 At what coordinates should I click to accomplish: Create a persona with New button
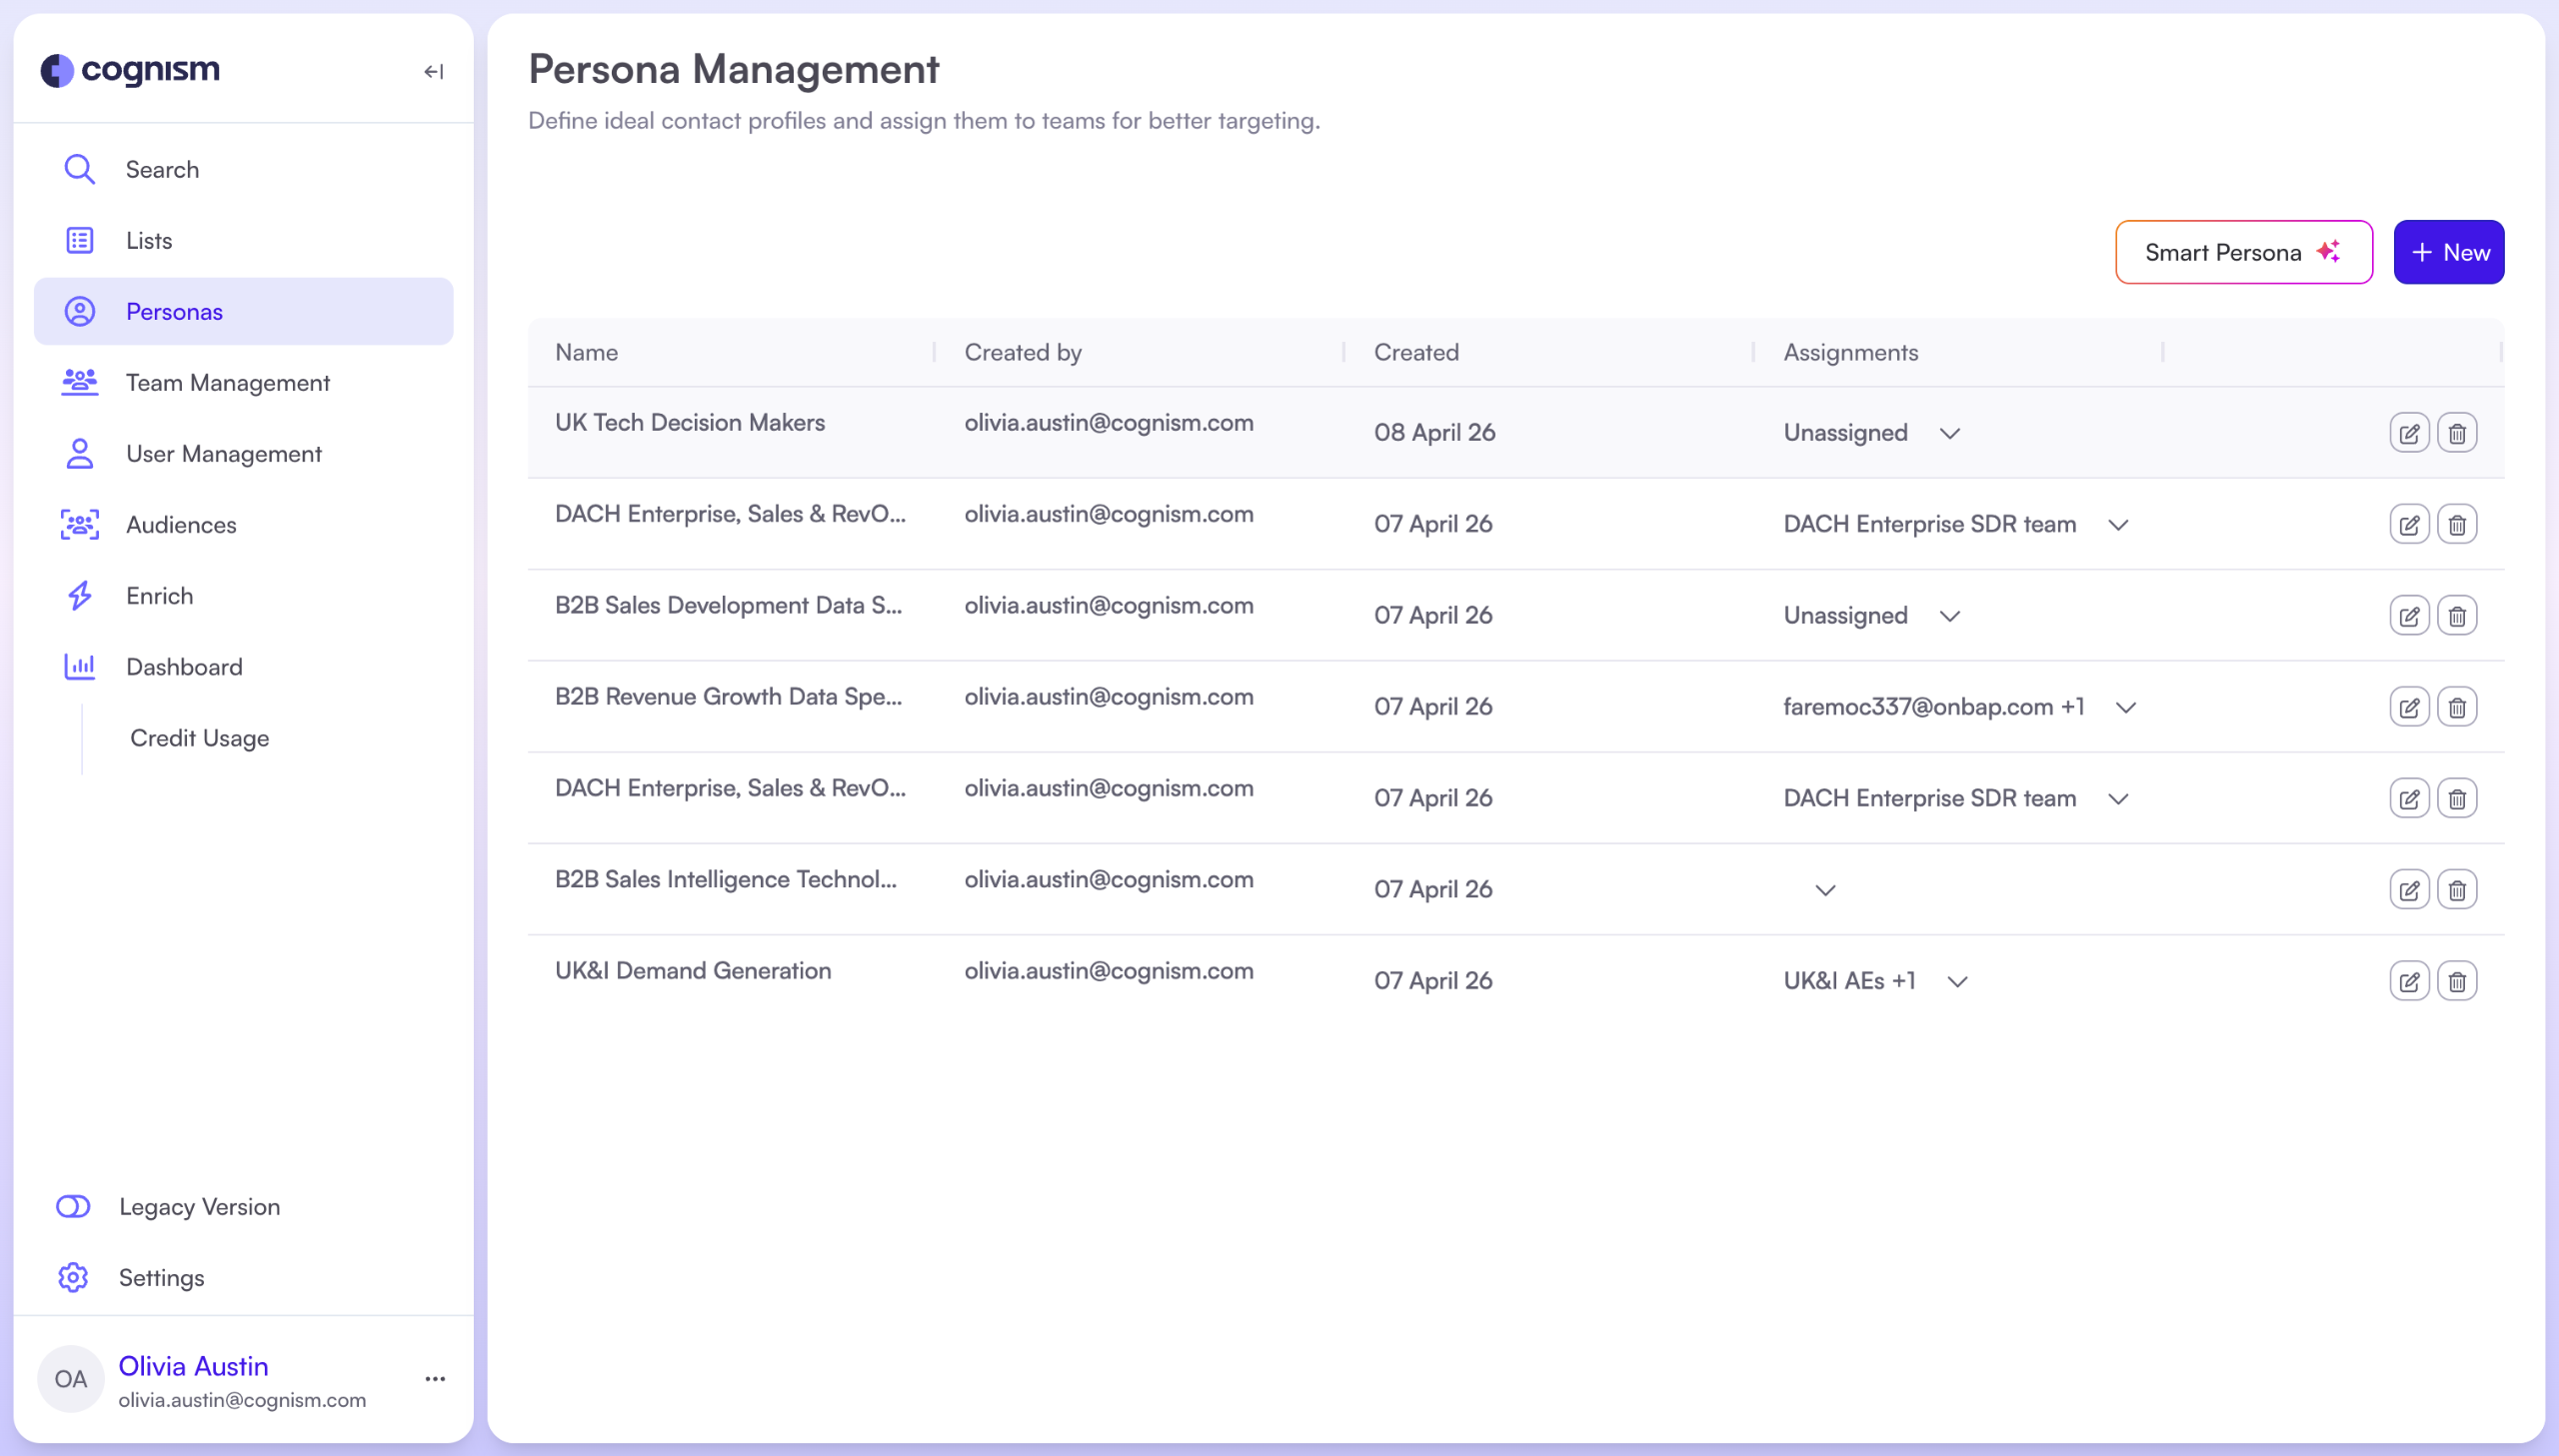click(x=2448, y=252)
